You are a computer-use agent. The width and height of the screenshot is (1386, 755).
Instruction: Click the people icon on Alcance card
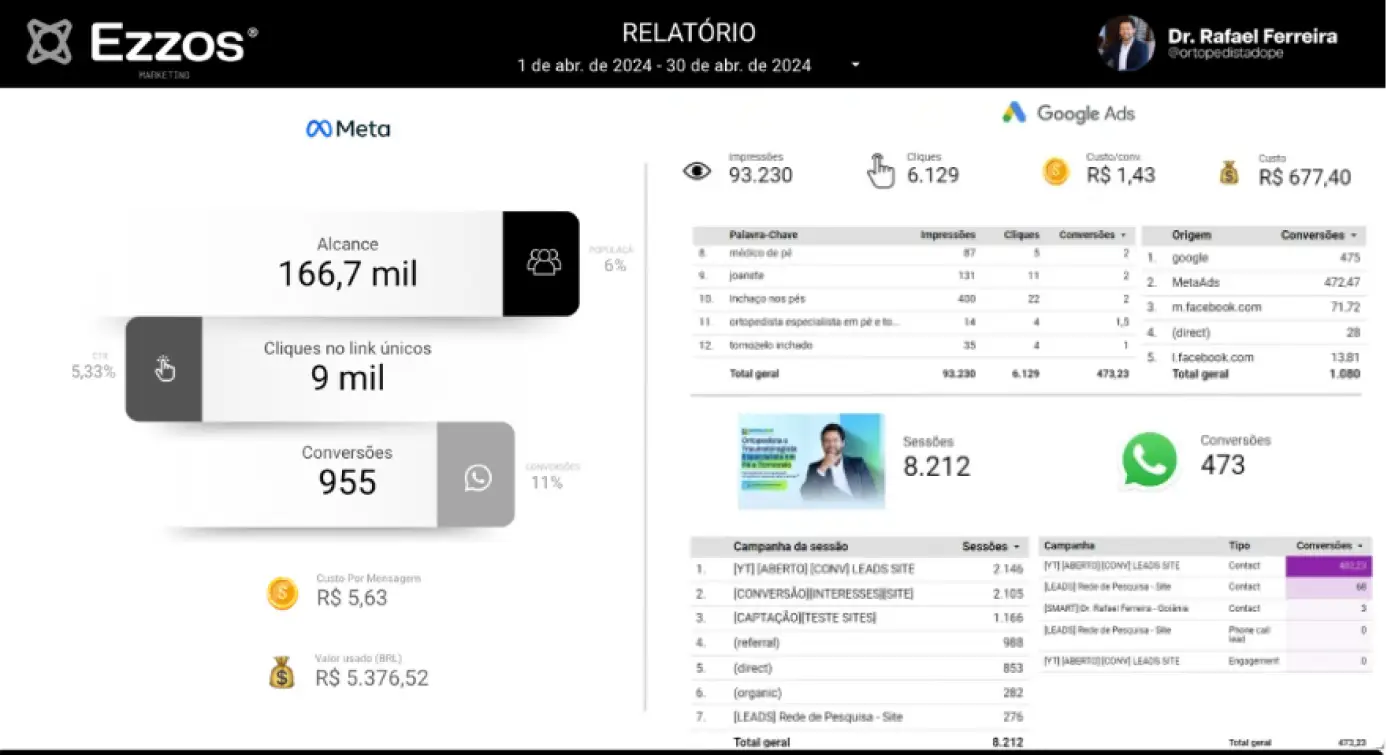click(x=543, y=262)
